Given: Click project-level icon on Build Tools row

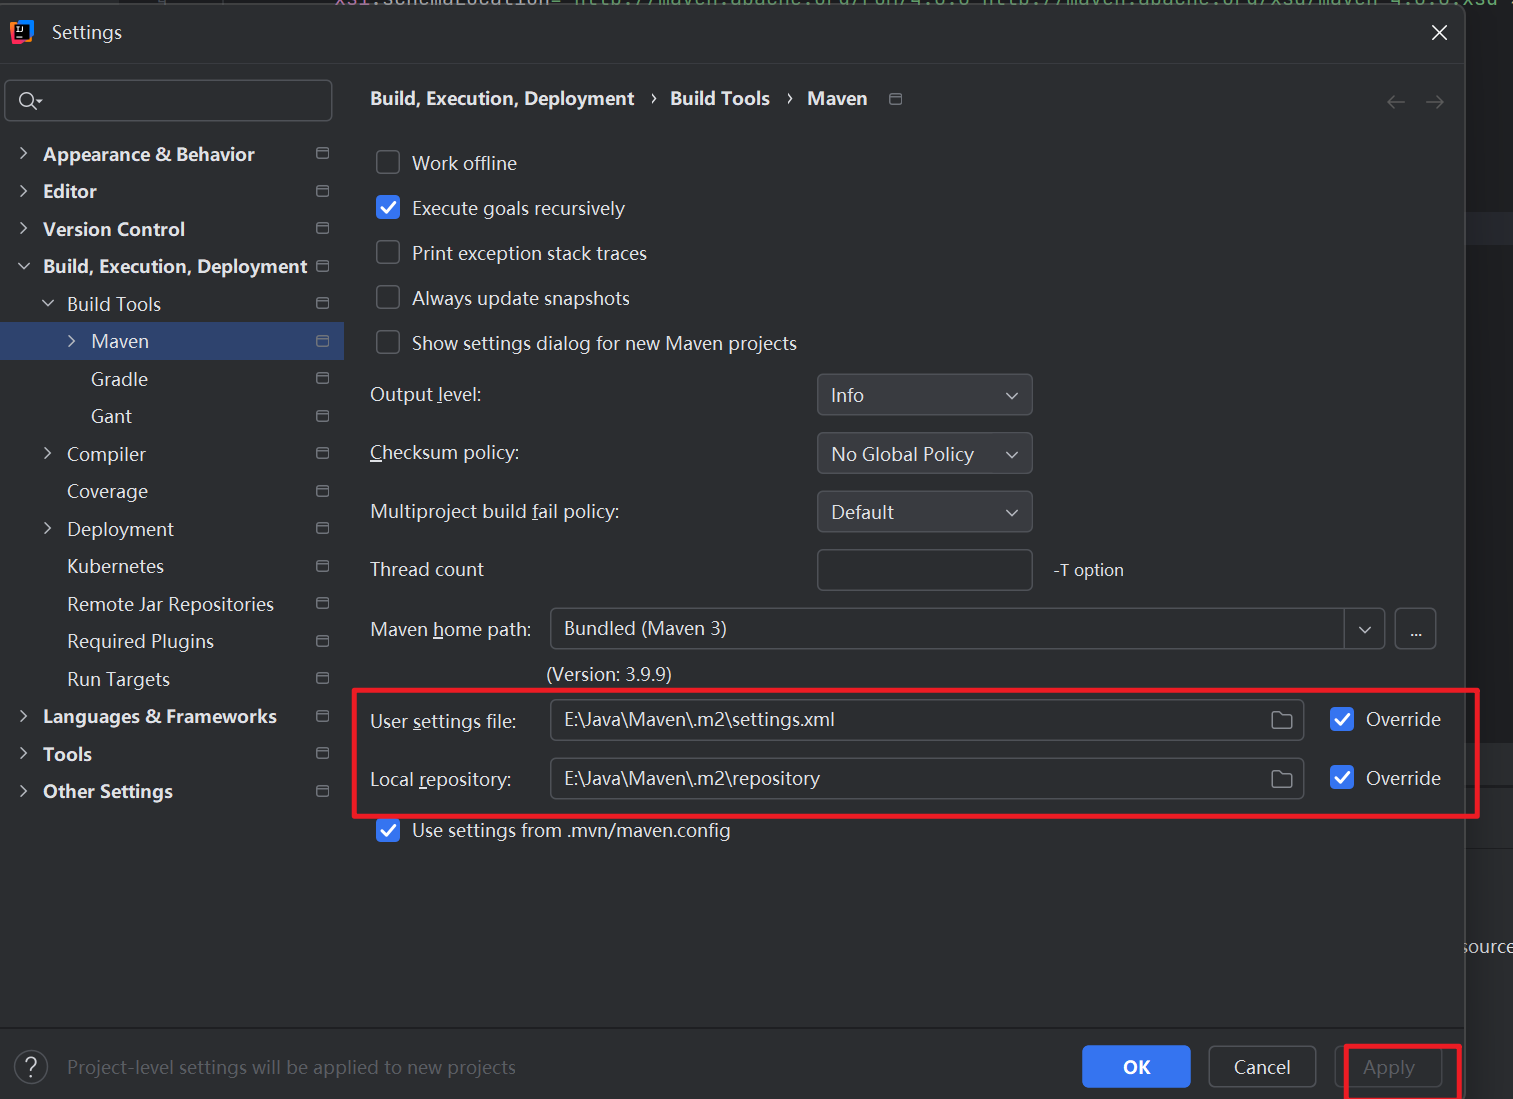Looking at the screenshot, I should tap(322, 303).
